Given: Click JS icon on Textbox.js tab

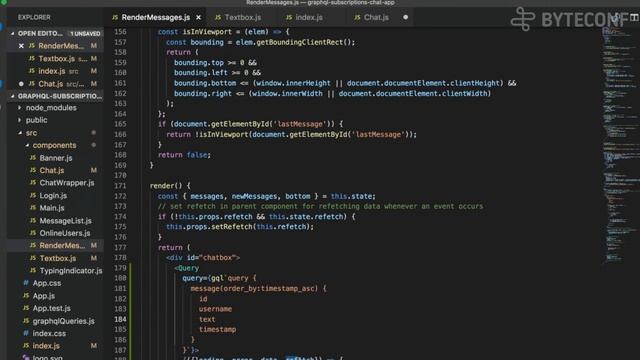Looking at the screenshot, I should (x=218, y=18).
